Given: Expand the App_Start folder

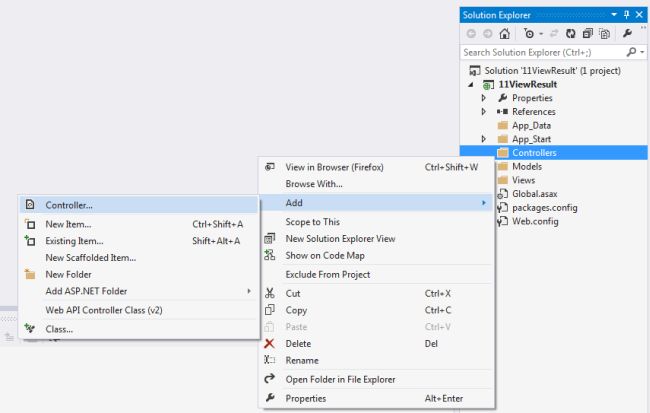Looking at the screenshot, I should 483,139.
